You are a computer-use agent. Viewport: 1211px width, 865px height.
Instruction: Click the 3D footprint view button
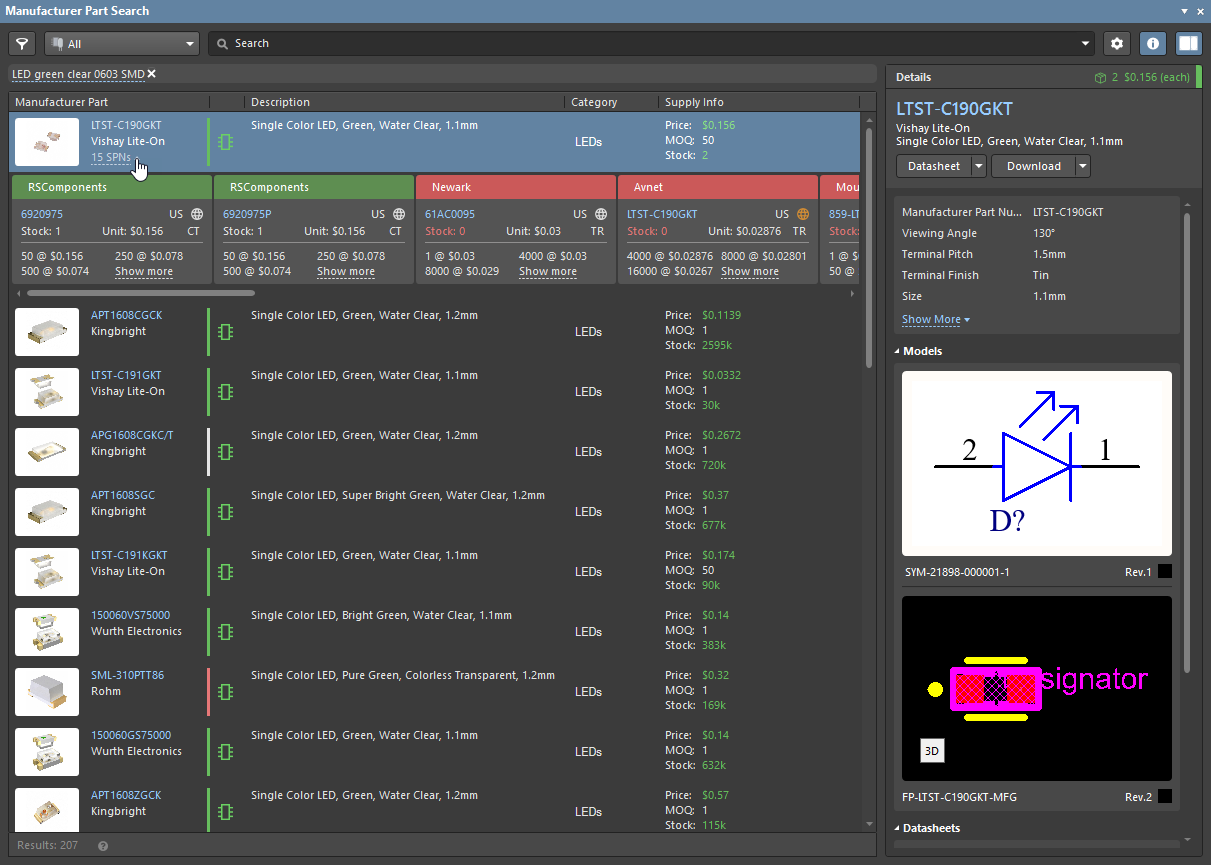[x=932, y=751]
